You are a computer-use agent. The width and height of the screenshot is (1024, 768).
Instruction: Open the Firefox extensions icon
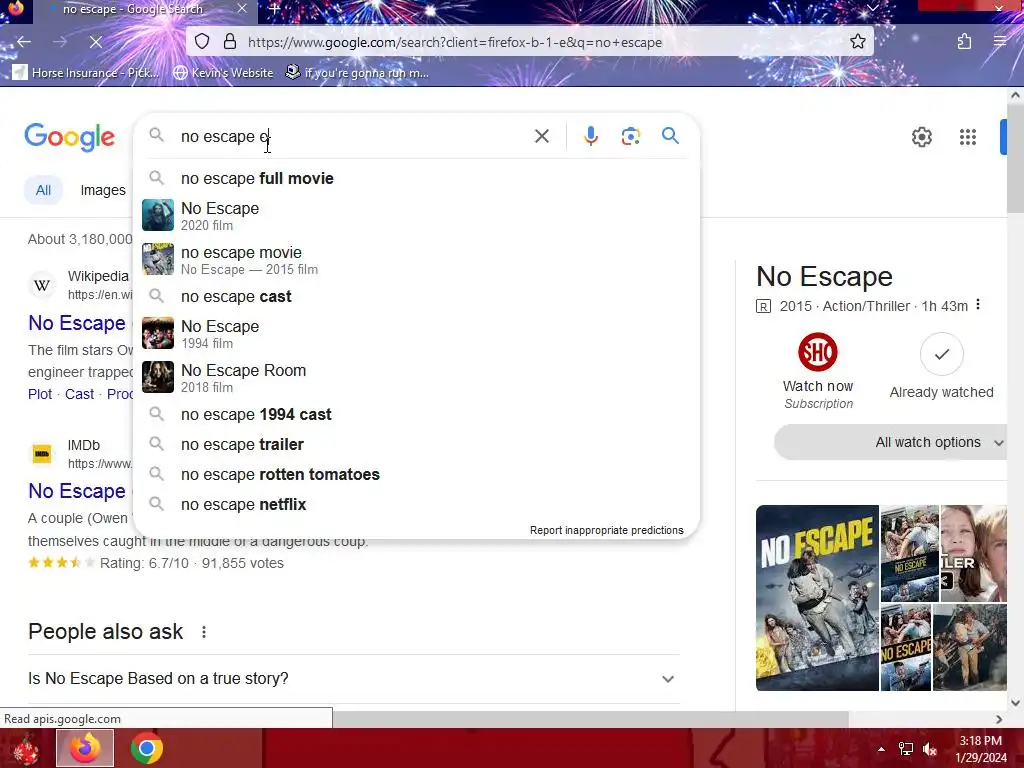tap(964, 42)
